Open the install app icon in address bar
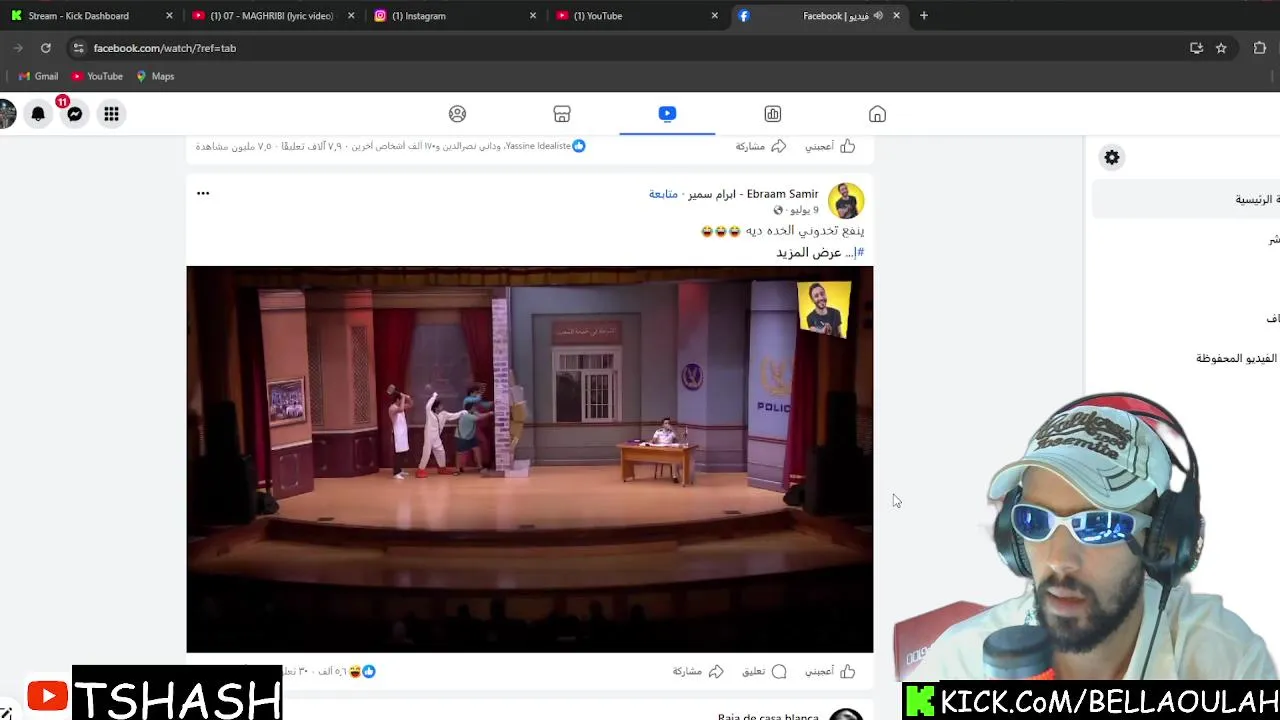 [x=1196, y=48]
